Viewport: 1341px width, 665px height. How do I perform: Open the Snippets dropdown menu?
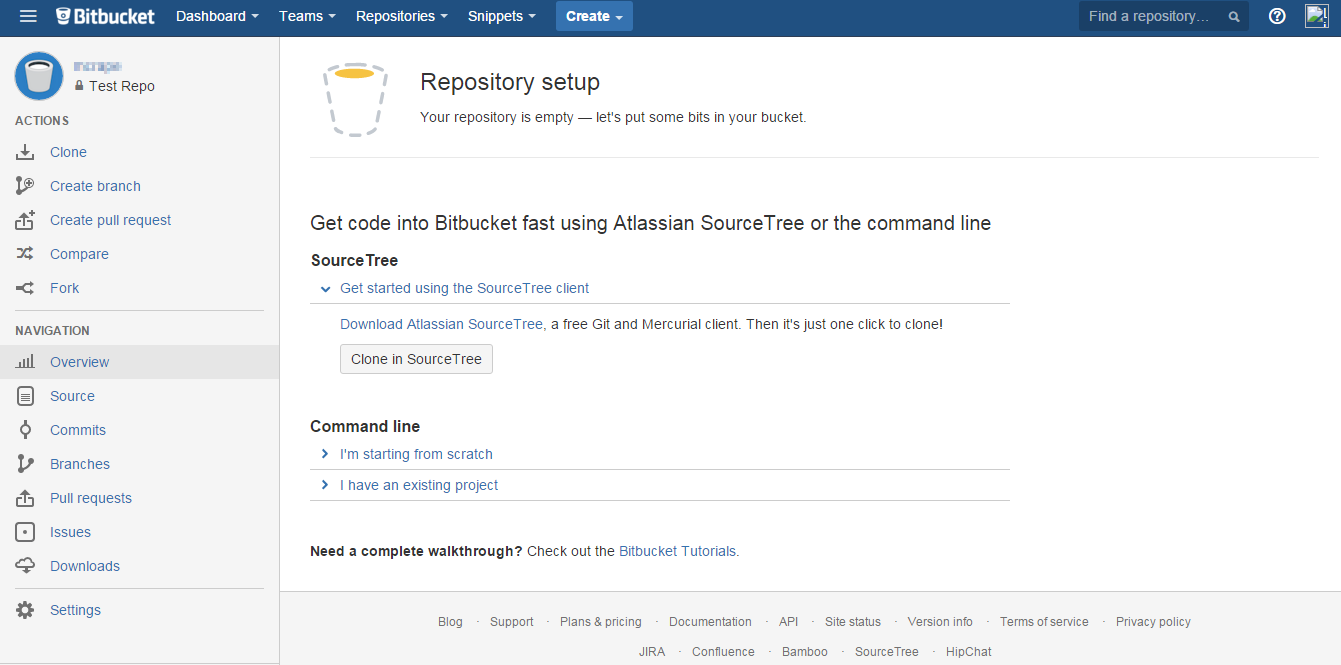pyautogui.click(x=502, y=16)
